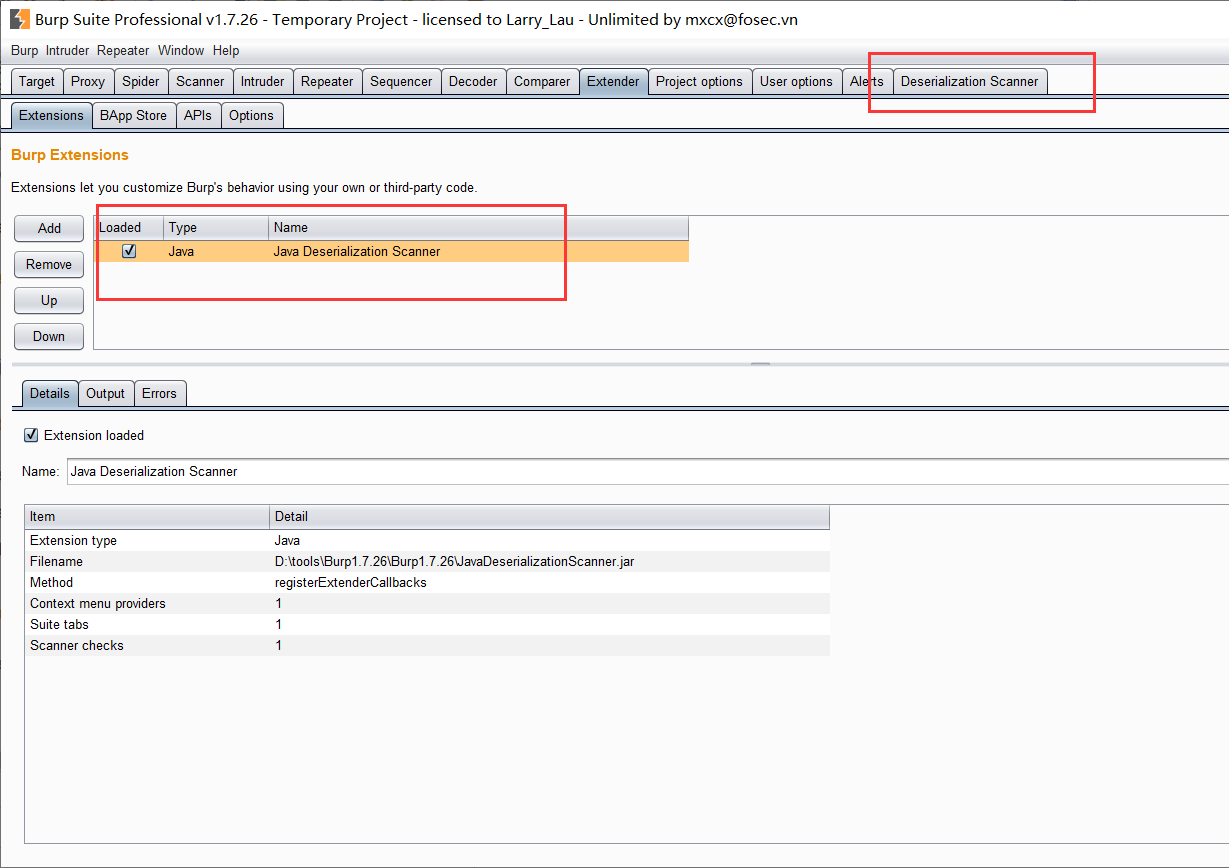Open the APIs sub-tab
1229x868 pixels.
(x=198, y=115)
